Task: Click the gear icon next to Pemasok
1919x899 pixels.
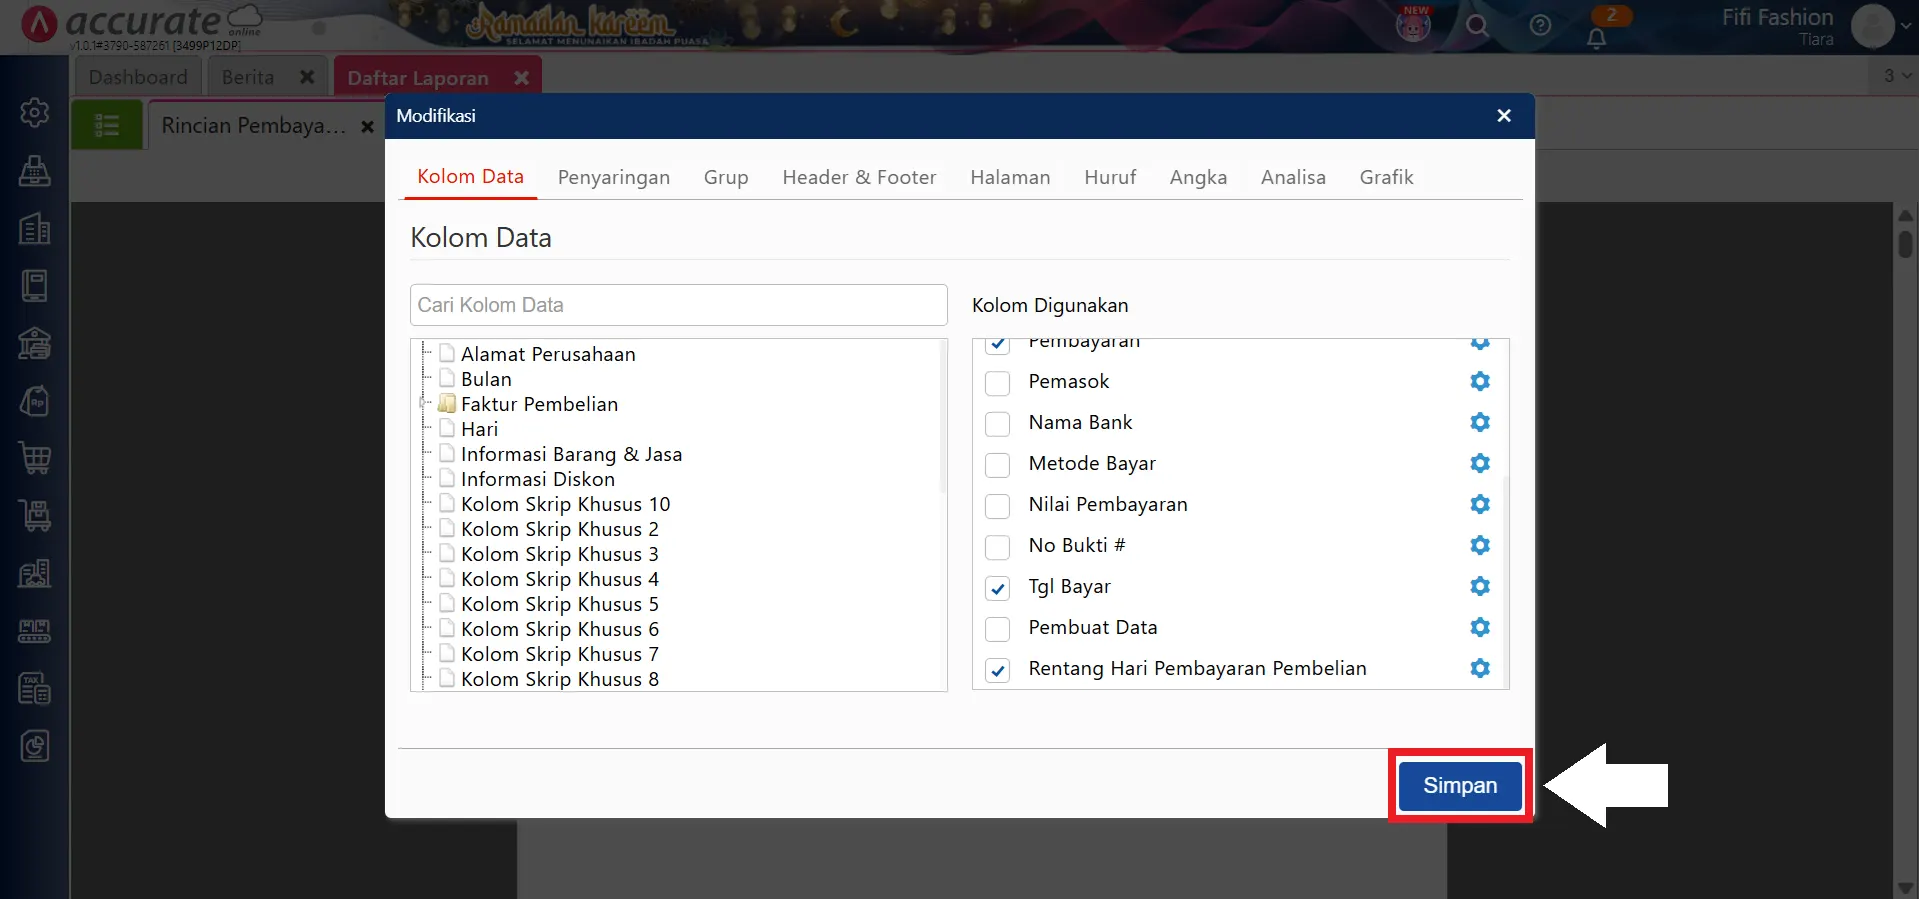Action: [x=1480, y=381]
